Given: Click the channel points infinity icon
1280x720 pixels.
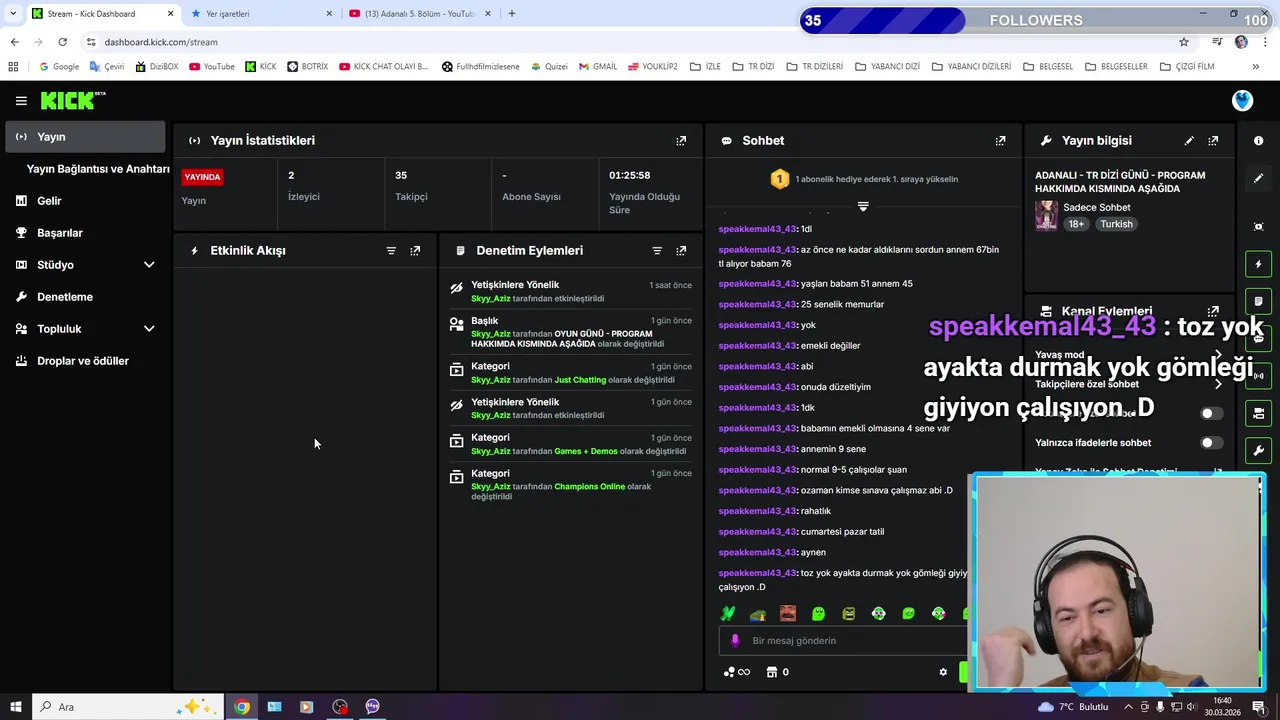Looking at the screenshot, I should click(737, 672).
